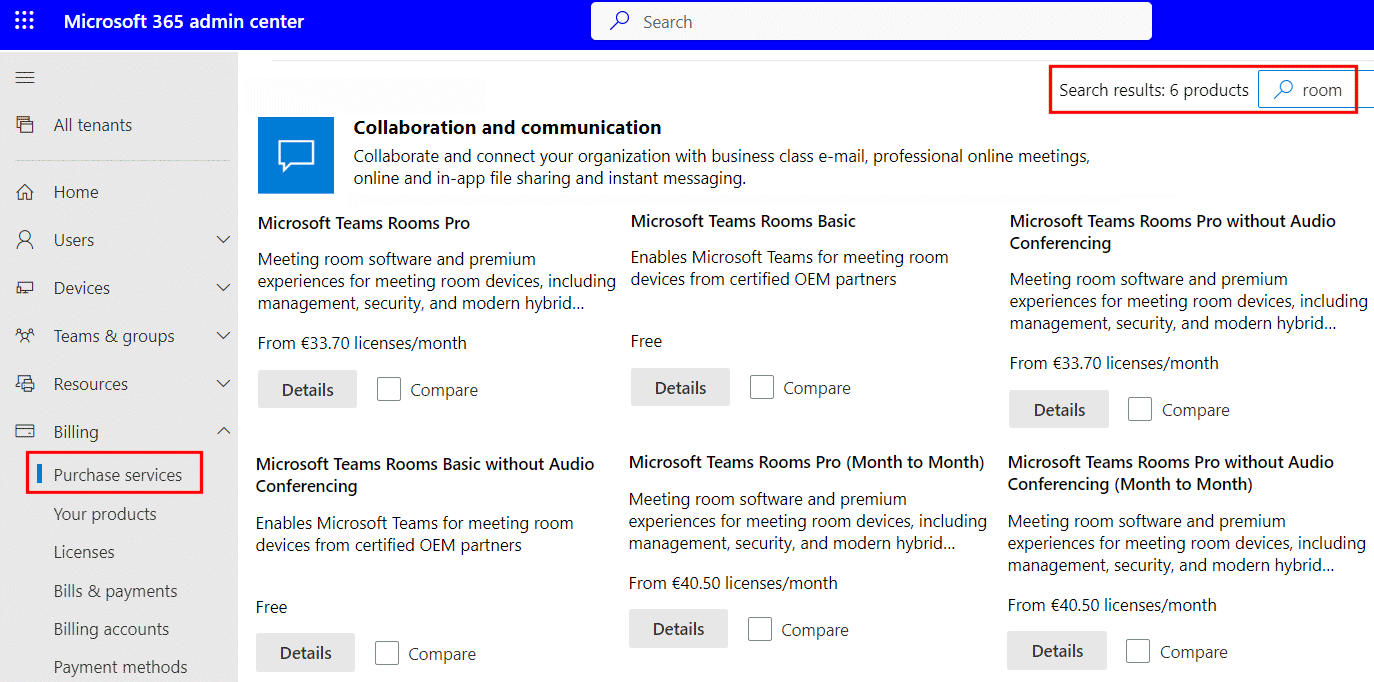Expand the Users section chevron

tap(223, 240)
